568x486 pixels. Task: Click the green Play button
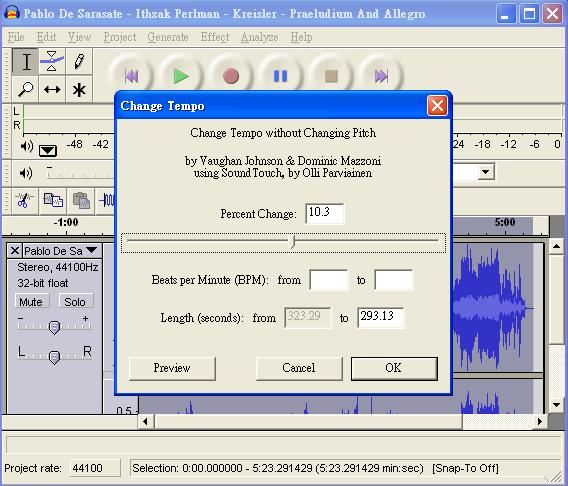tap(181, 76)
